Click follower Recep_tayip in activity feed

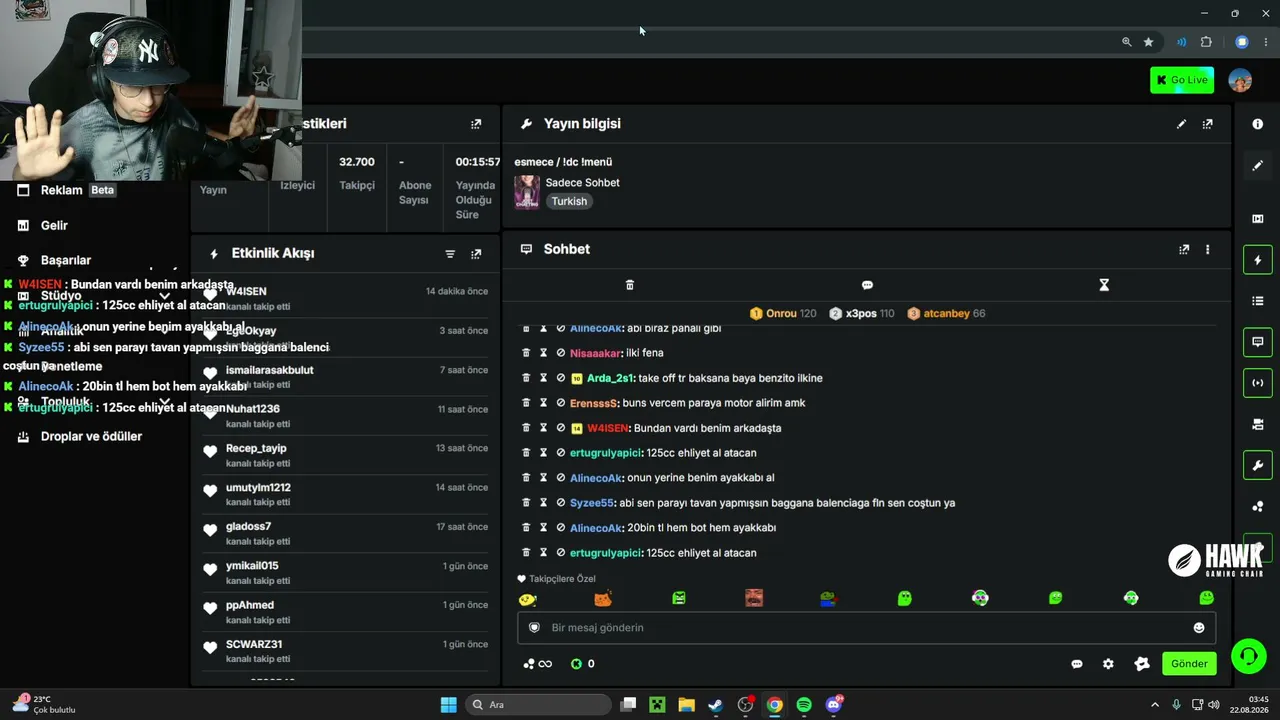(256, 448)
